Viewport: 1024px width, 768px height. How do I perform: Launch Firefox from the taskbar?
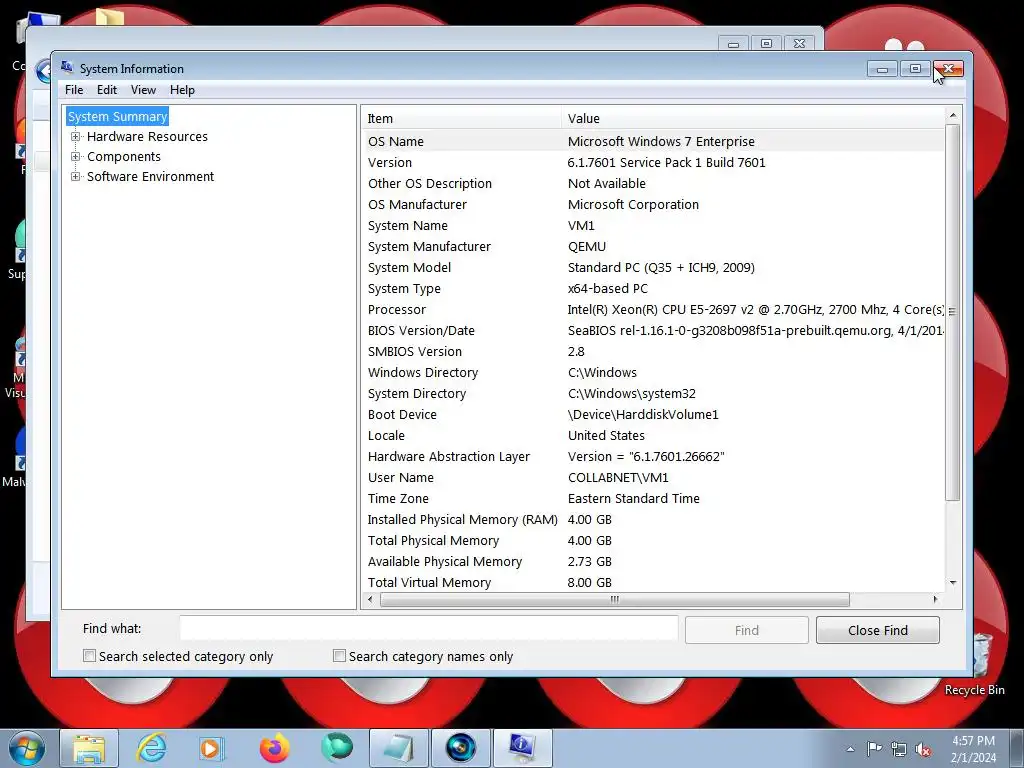pyautogui.click(x=274, y=748)
